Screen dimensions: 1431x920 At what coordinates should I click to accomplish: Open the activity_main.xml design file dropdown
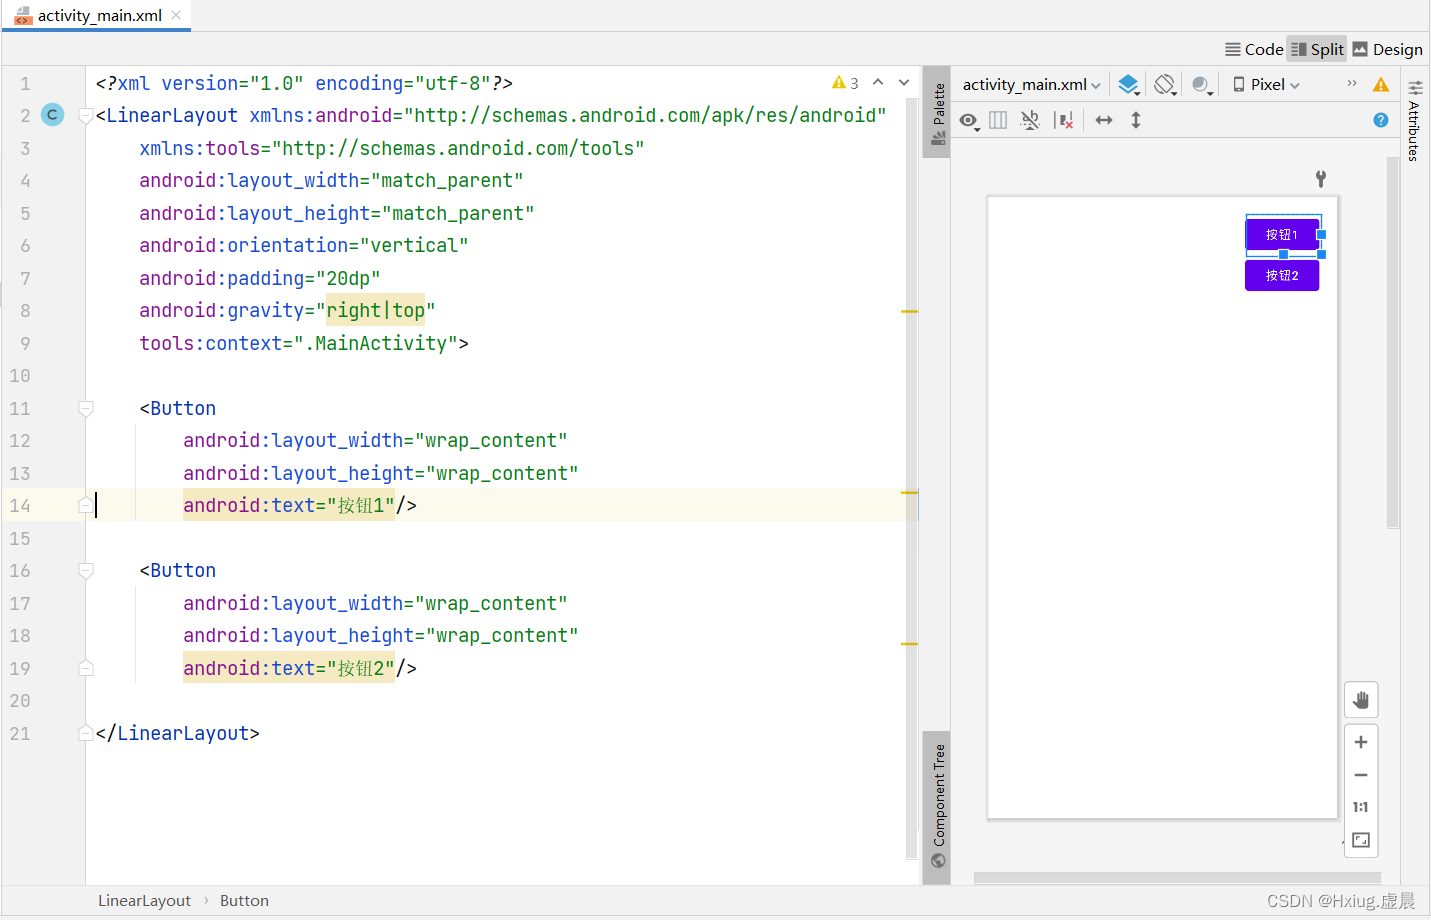coord(1032,85)
